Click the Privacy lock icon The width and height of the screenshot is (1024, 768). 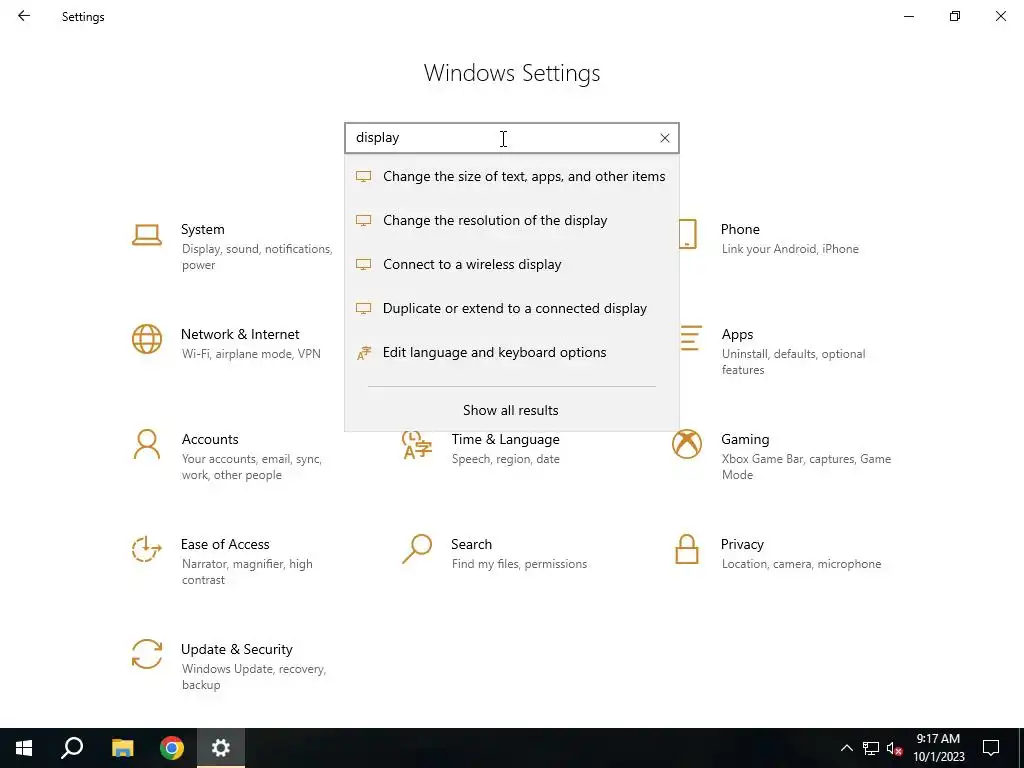(x=686, y=549)
